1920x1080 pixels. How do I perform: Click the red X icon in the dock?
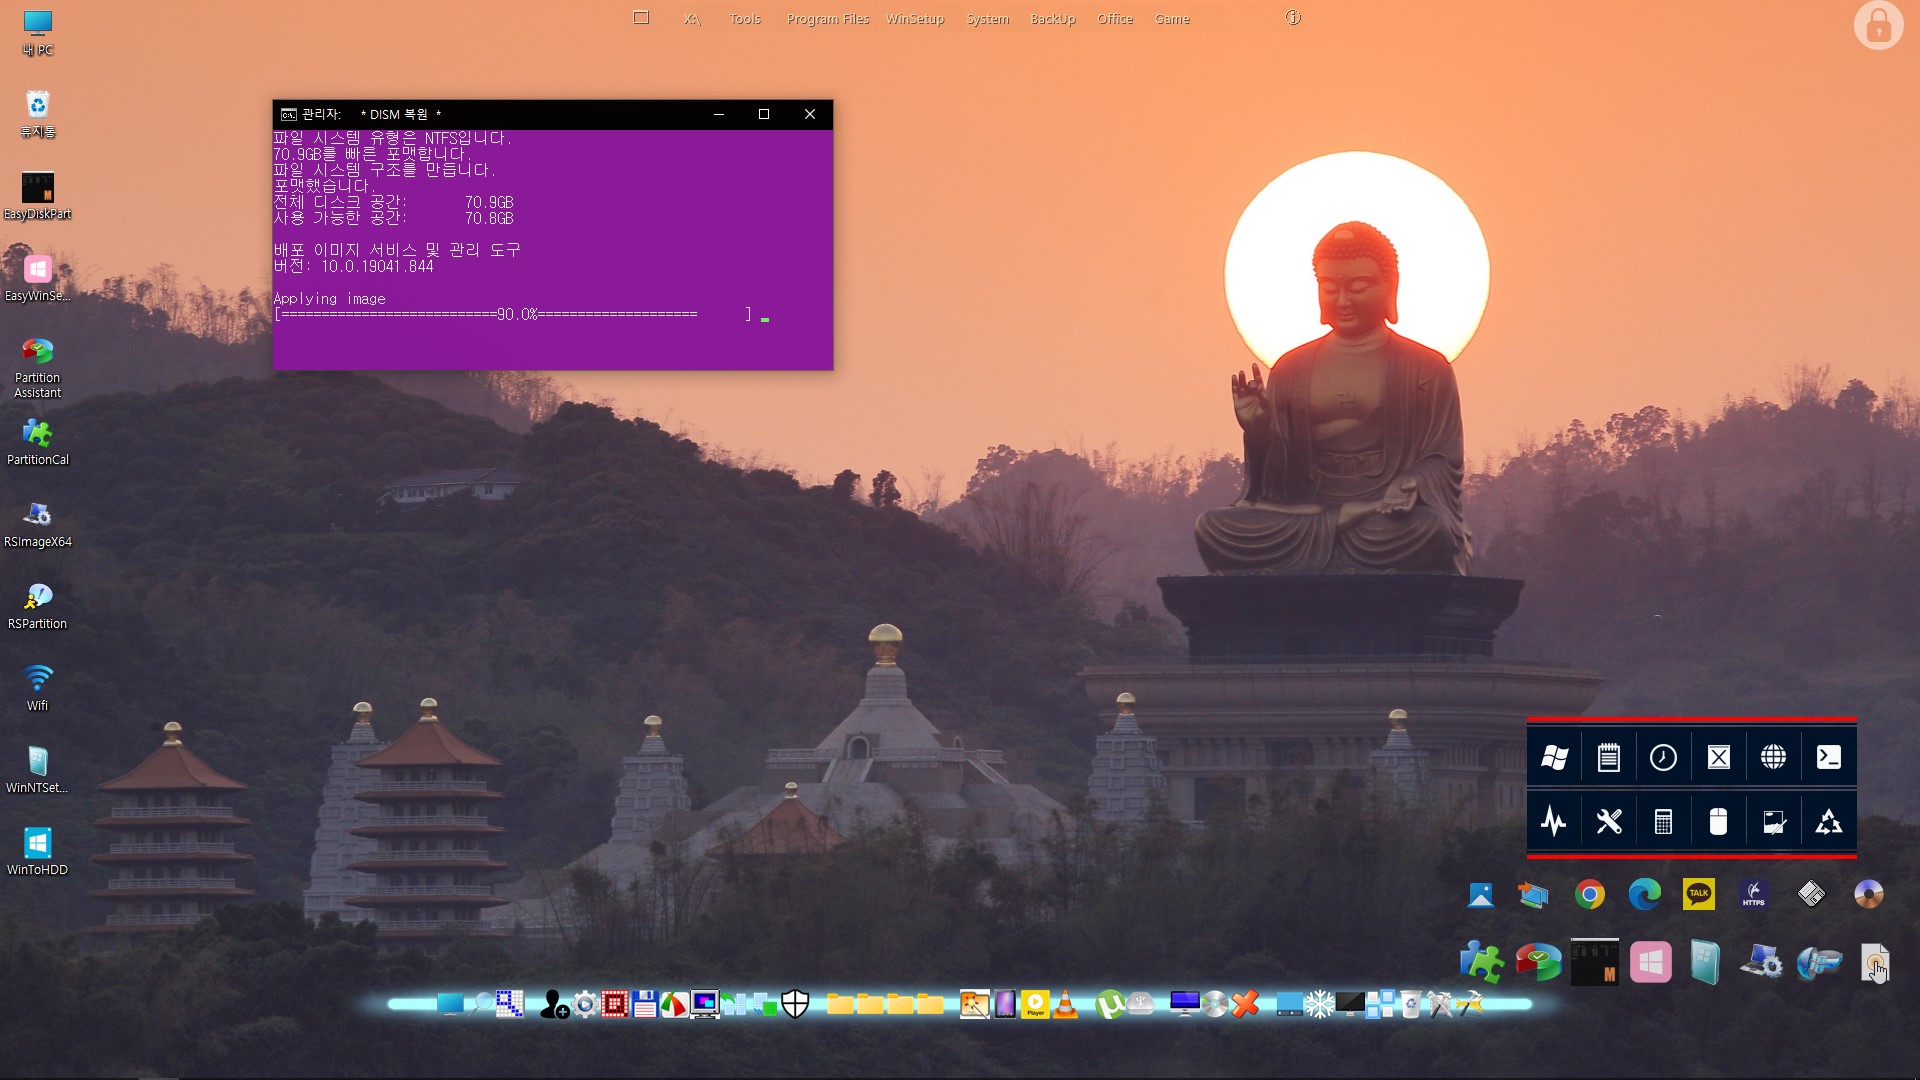(x=1245, y=1003)
